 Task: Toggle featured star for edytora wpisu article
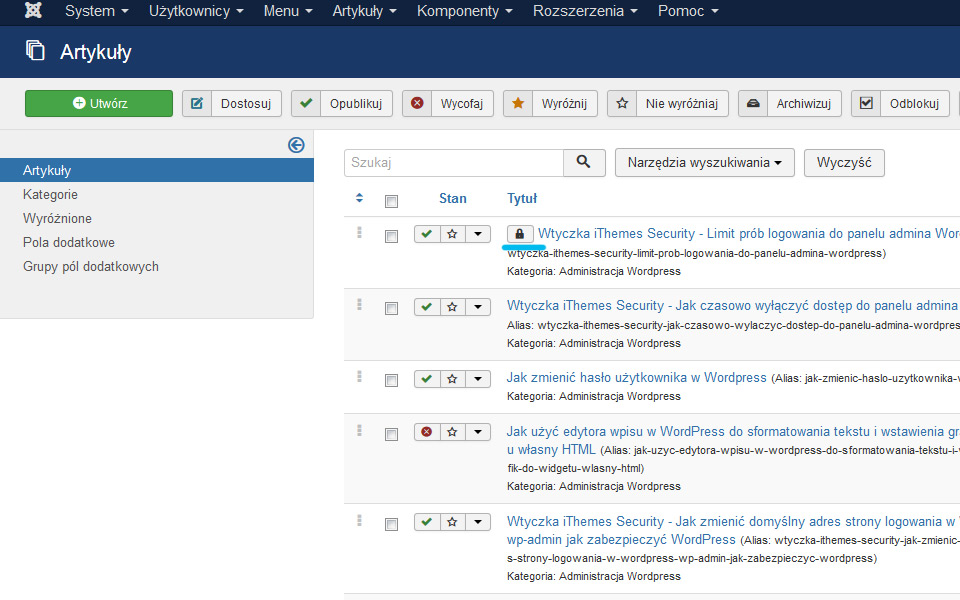(452, 432)
